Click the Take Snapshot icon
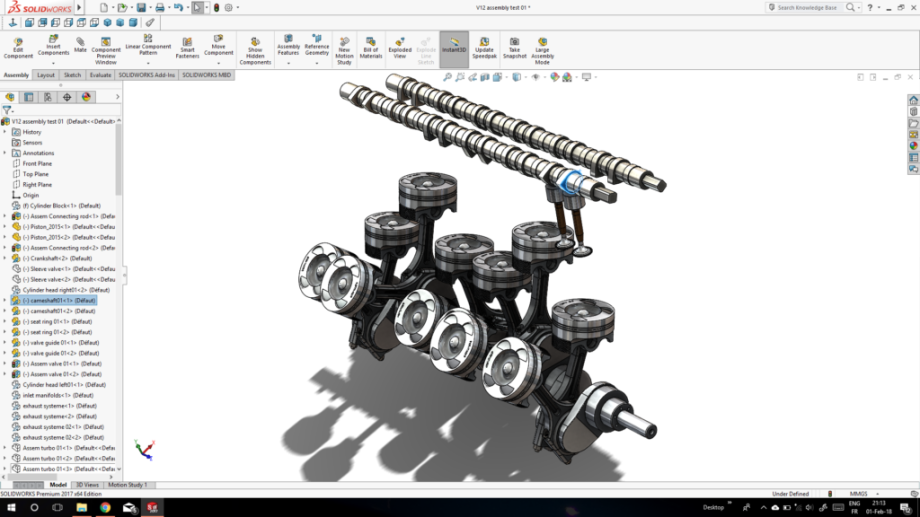 514,45
